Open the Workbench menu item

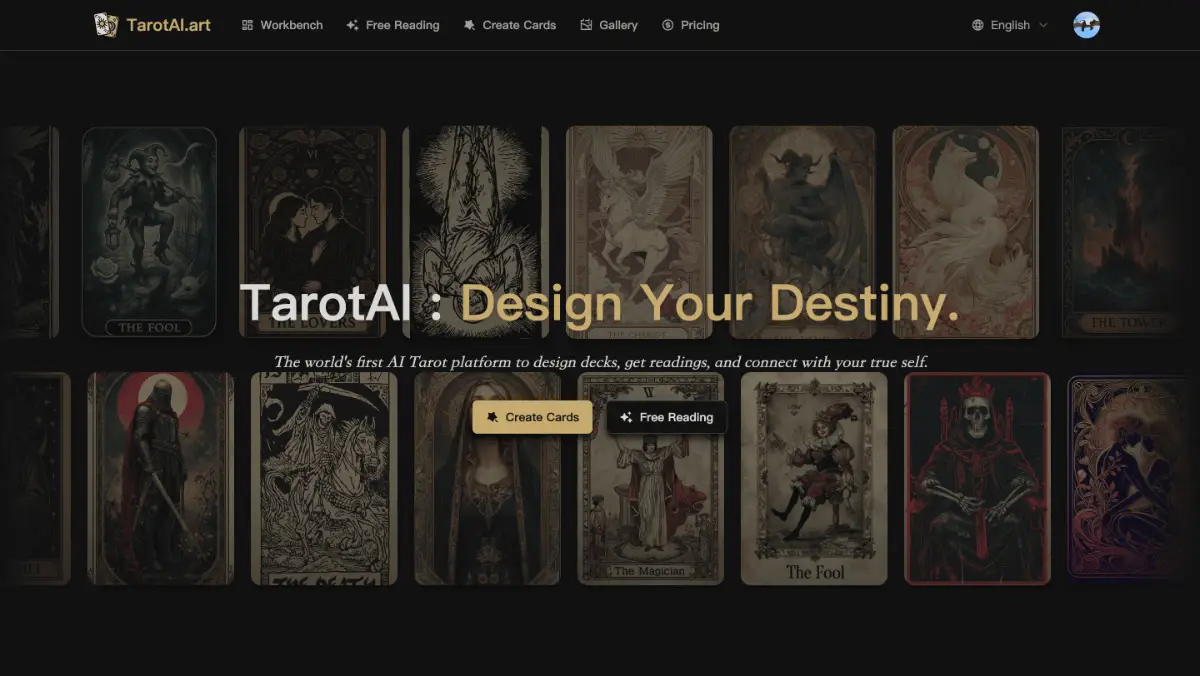click(x=291, y=25)
